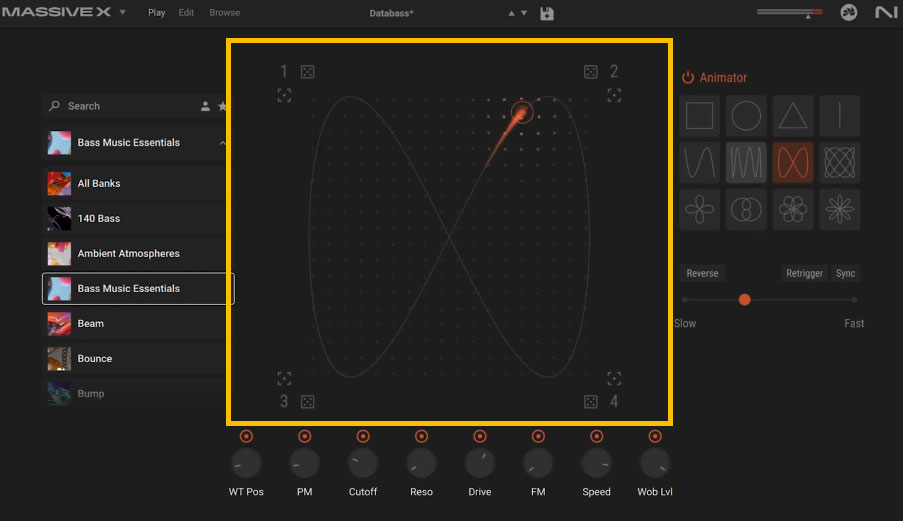Toggle morph assignment above Speed knob

click(597, 436)
